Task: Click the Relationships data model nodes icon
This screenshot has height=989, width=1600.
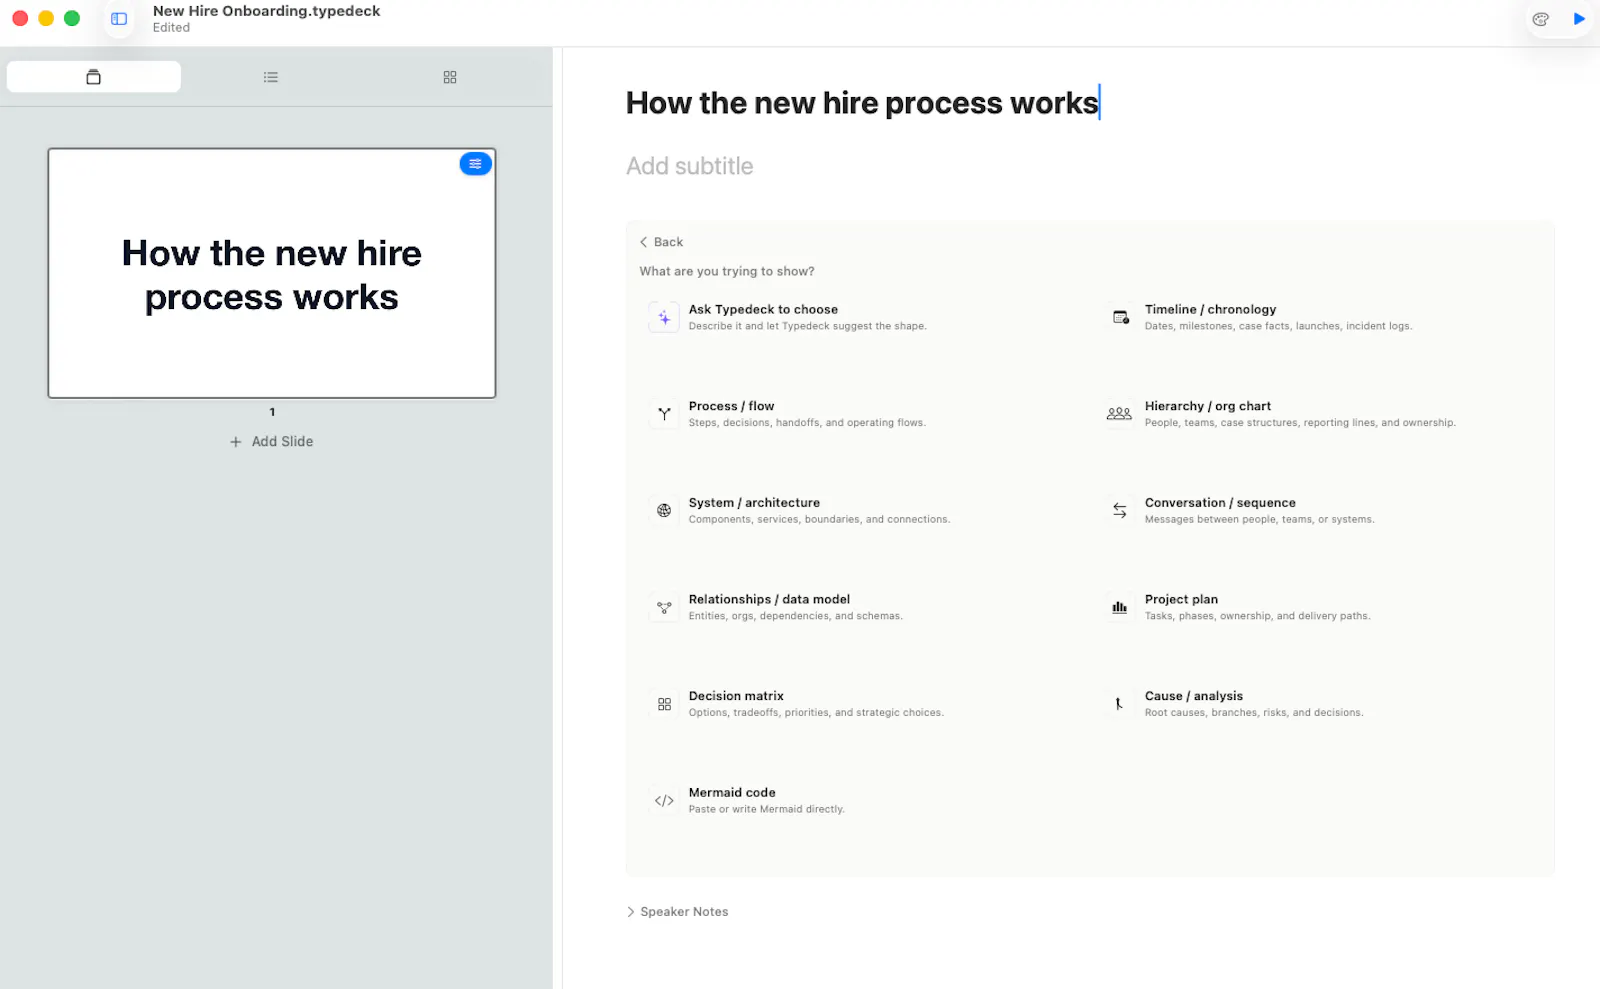Action: pos(664,607)
